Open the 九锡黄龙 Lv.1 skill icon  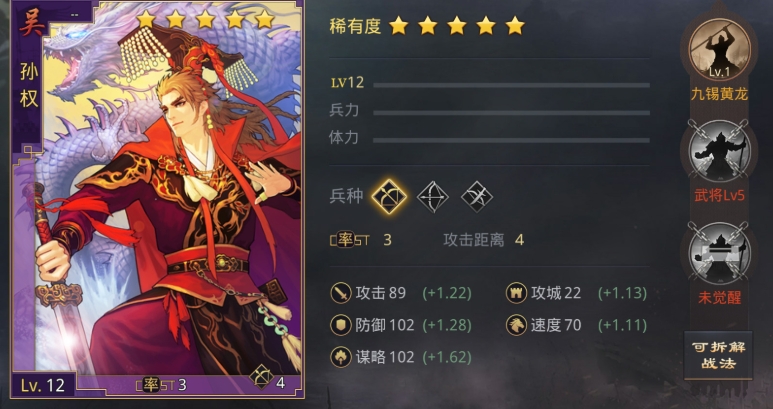point(719,49)
